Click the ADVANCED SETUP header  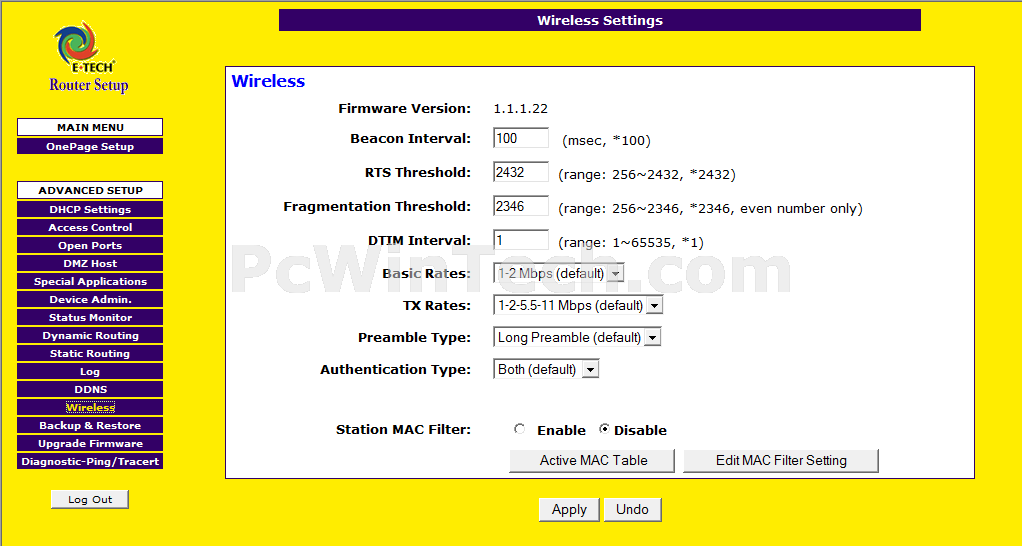[x=90, y=190]
